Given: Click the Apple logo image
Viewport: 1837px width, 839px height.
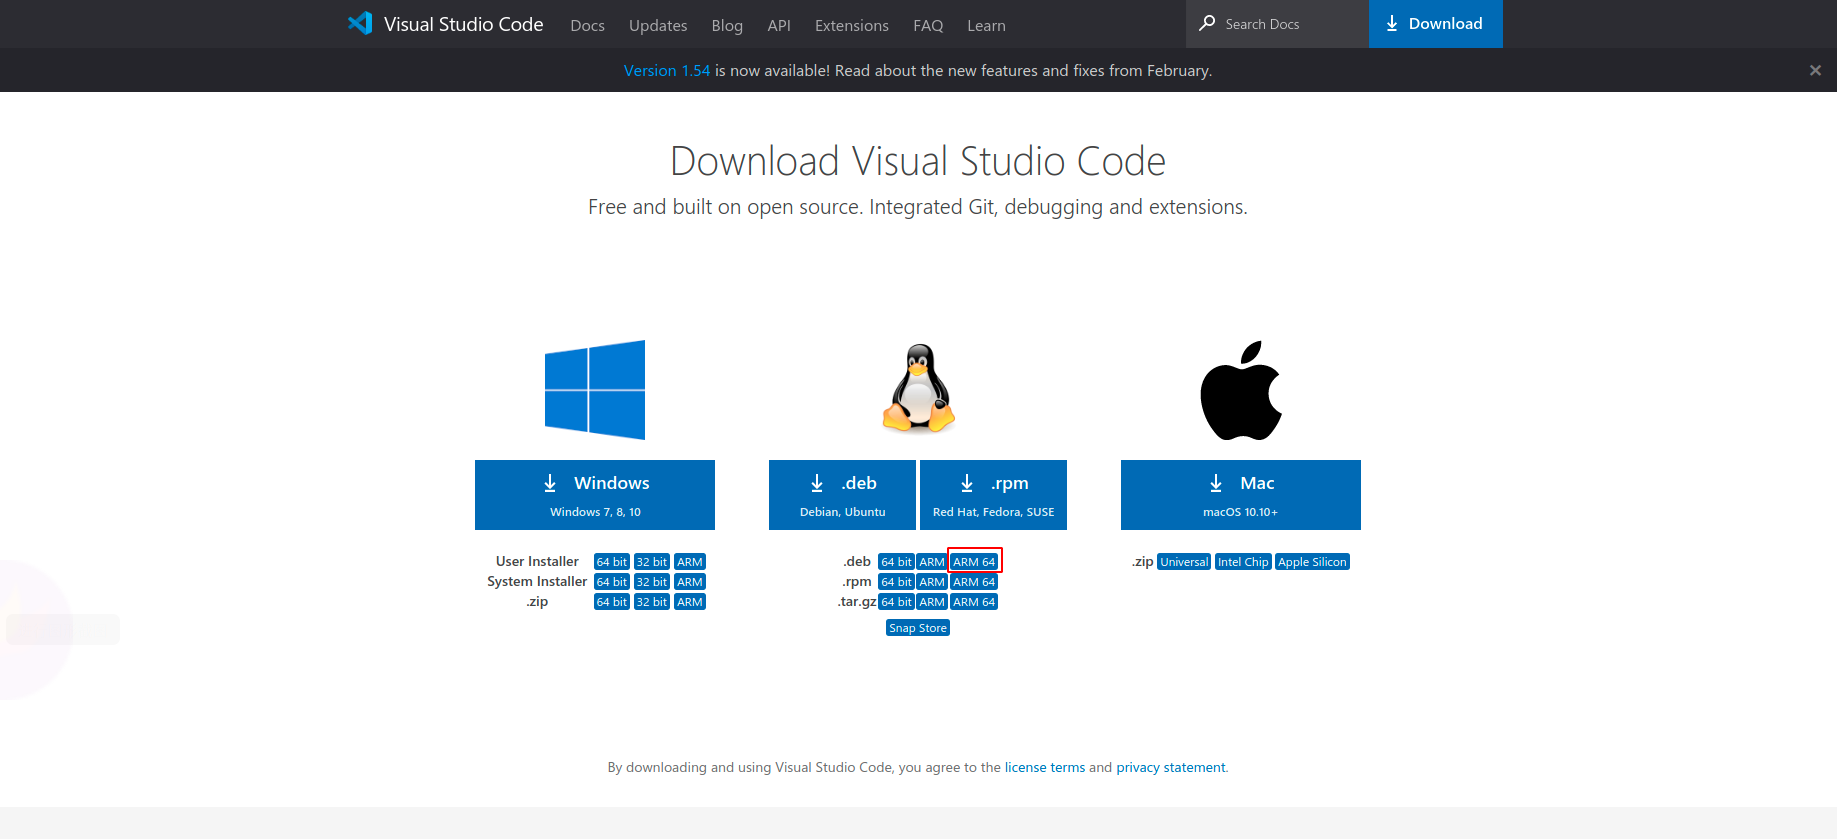Looking at the screenshot, I should pos(1241,390).
